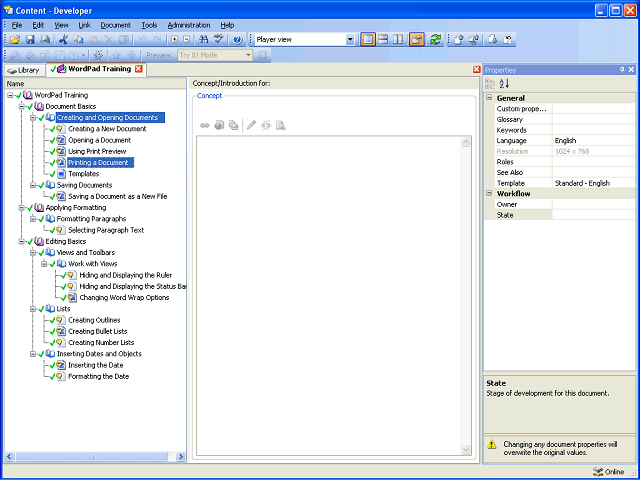Toggle the horizontal split layout button
Viewport: 640px width, 480px height.
coord(383,40)
